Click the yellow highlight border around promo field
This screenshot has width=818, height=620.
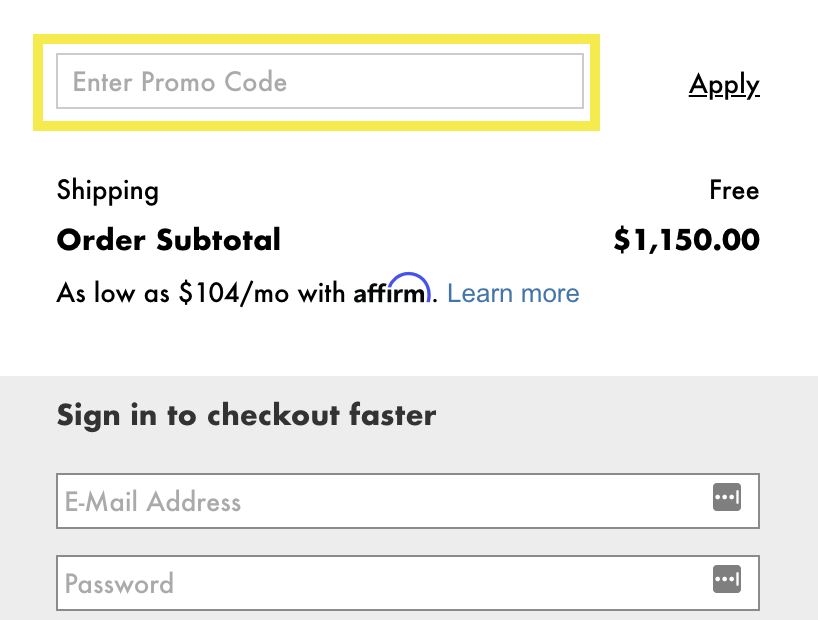pyautogui.click(x=318, y=40)
